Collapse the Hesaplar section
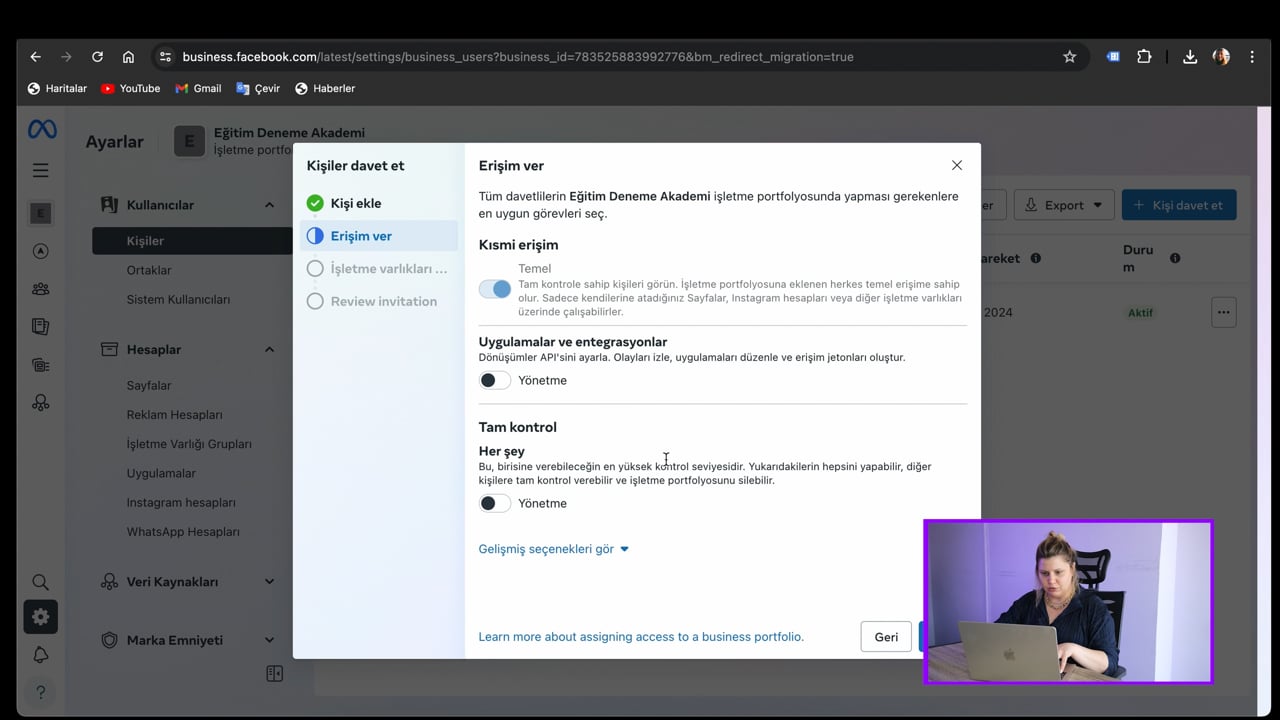Screen dimensions: 1280x720 tap(269, 350)
